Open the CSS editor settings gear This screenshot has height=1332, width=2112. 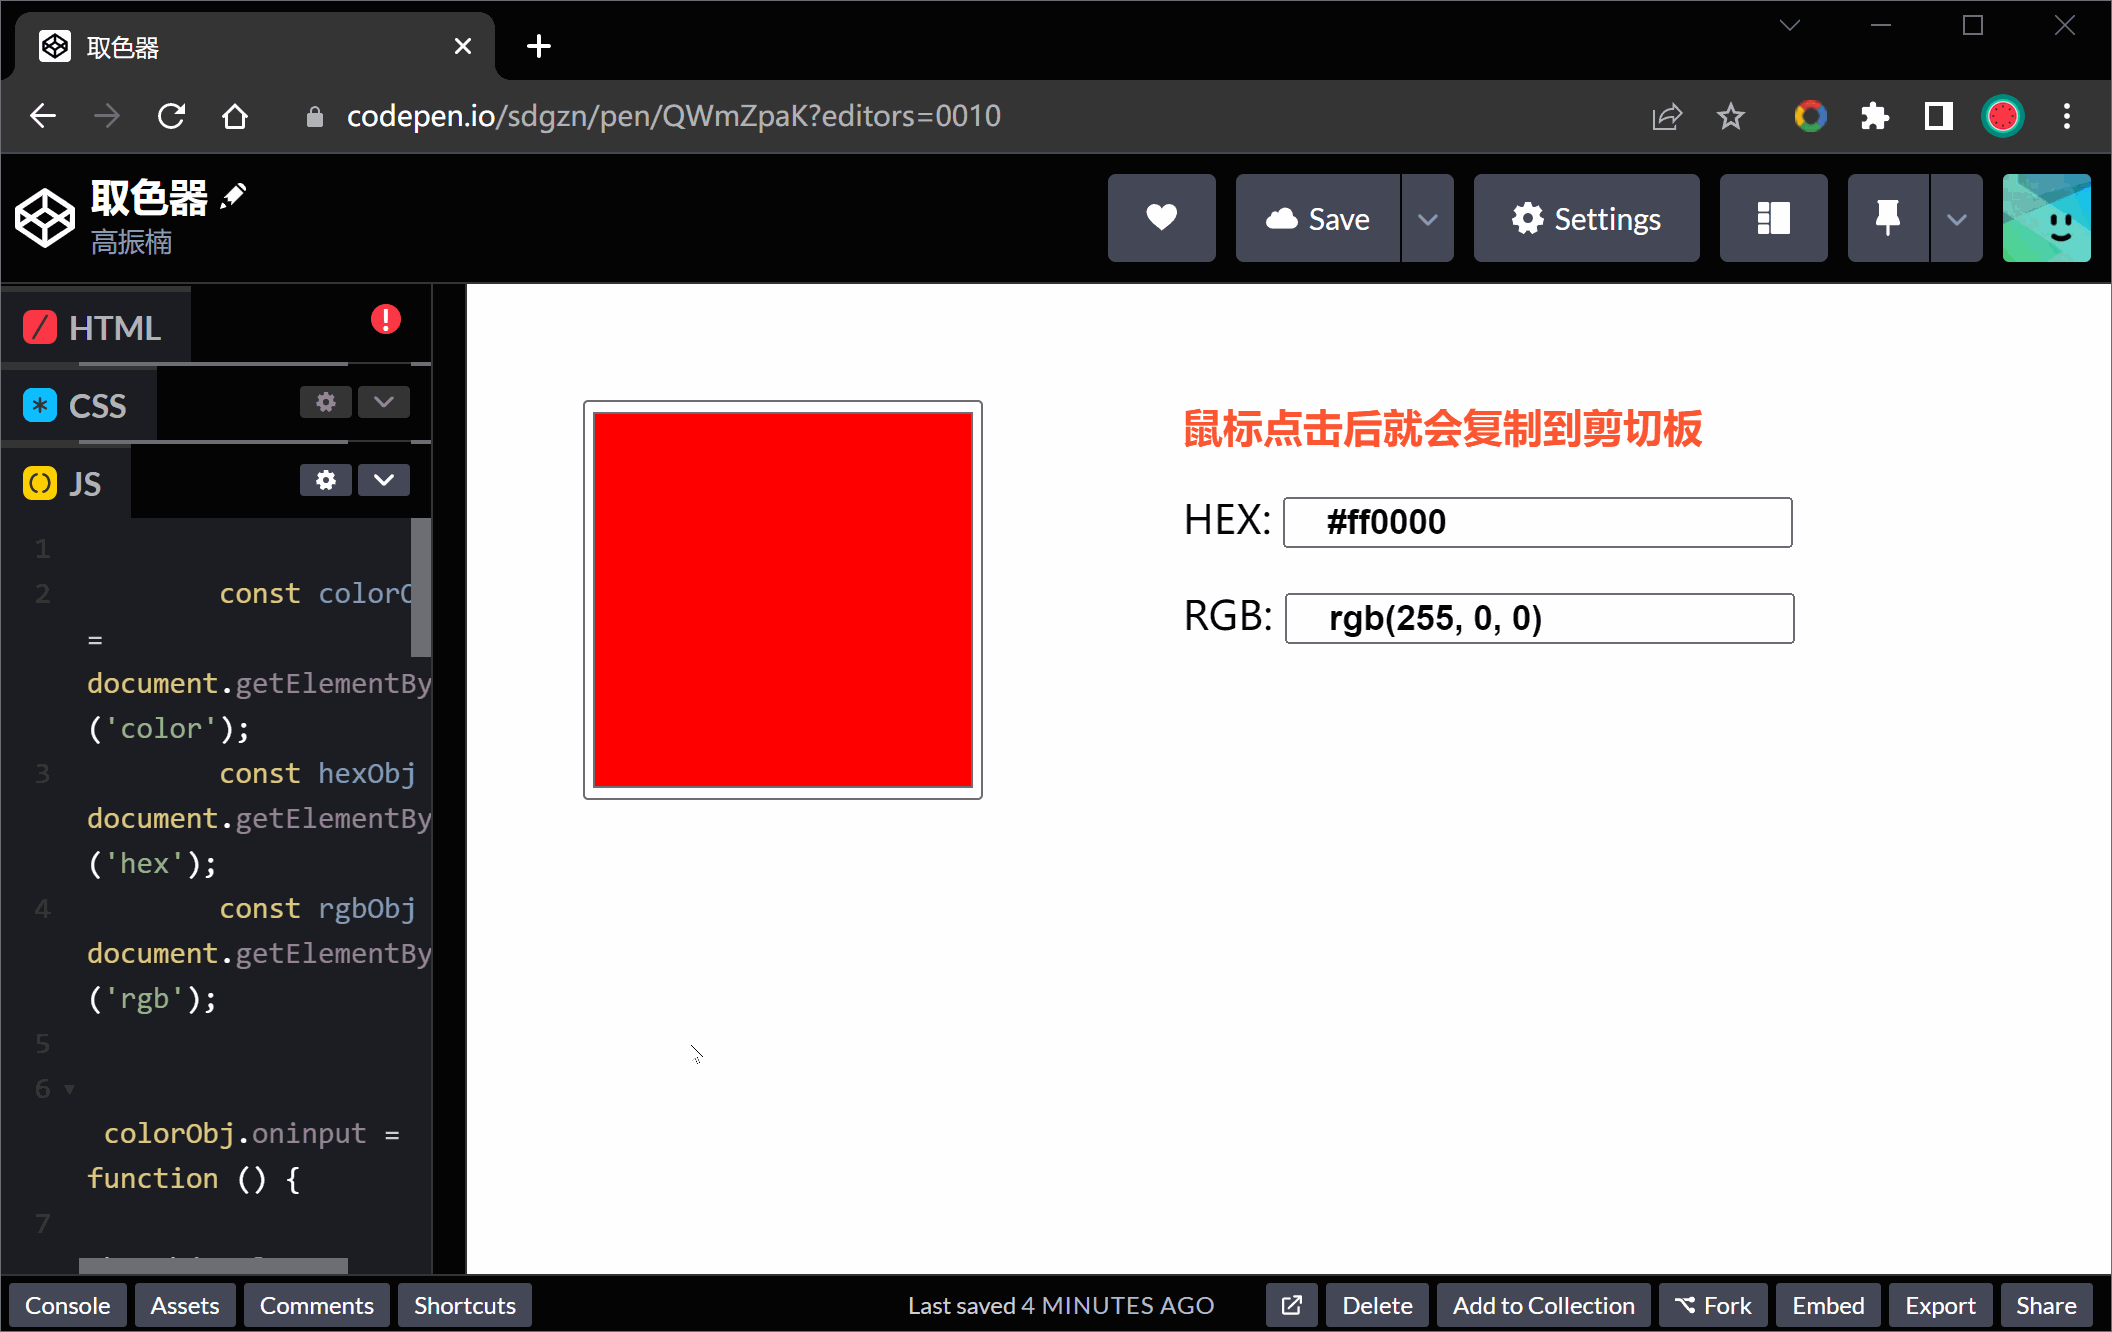click(325, 402)
